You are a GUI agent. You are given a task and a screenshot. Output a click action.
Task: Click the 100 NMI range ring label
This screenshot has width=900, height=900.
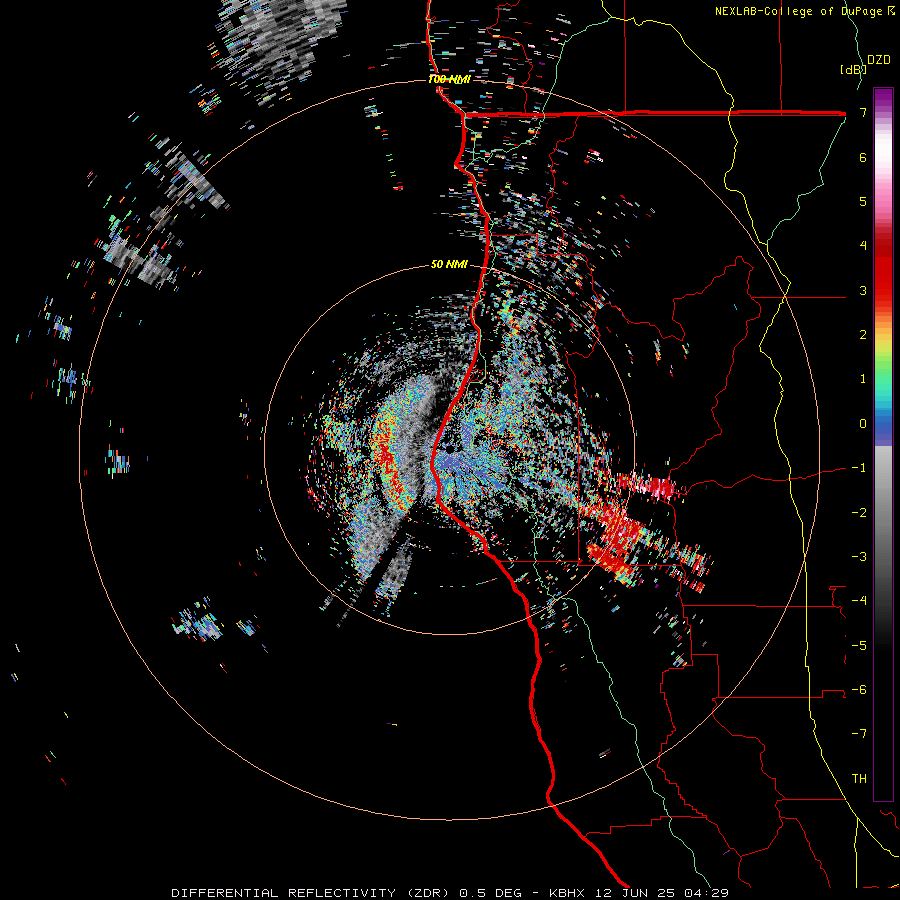[x=449, y=79]
